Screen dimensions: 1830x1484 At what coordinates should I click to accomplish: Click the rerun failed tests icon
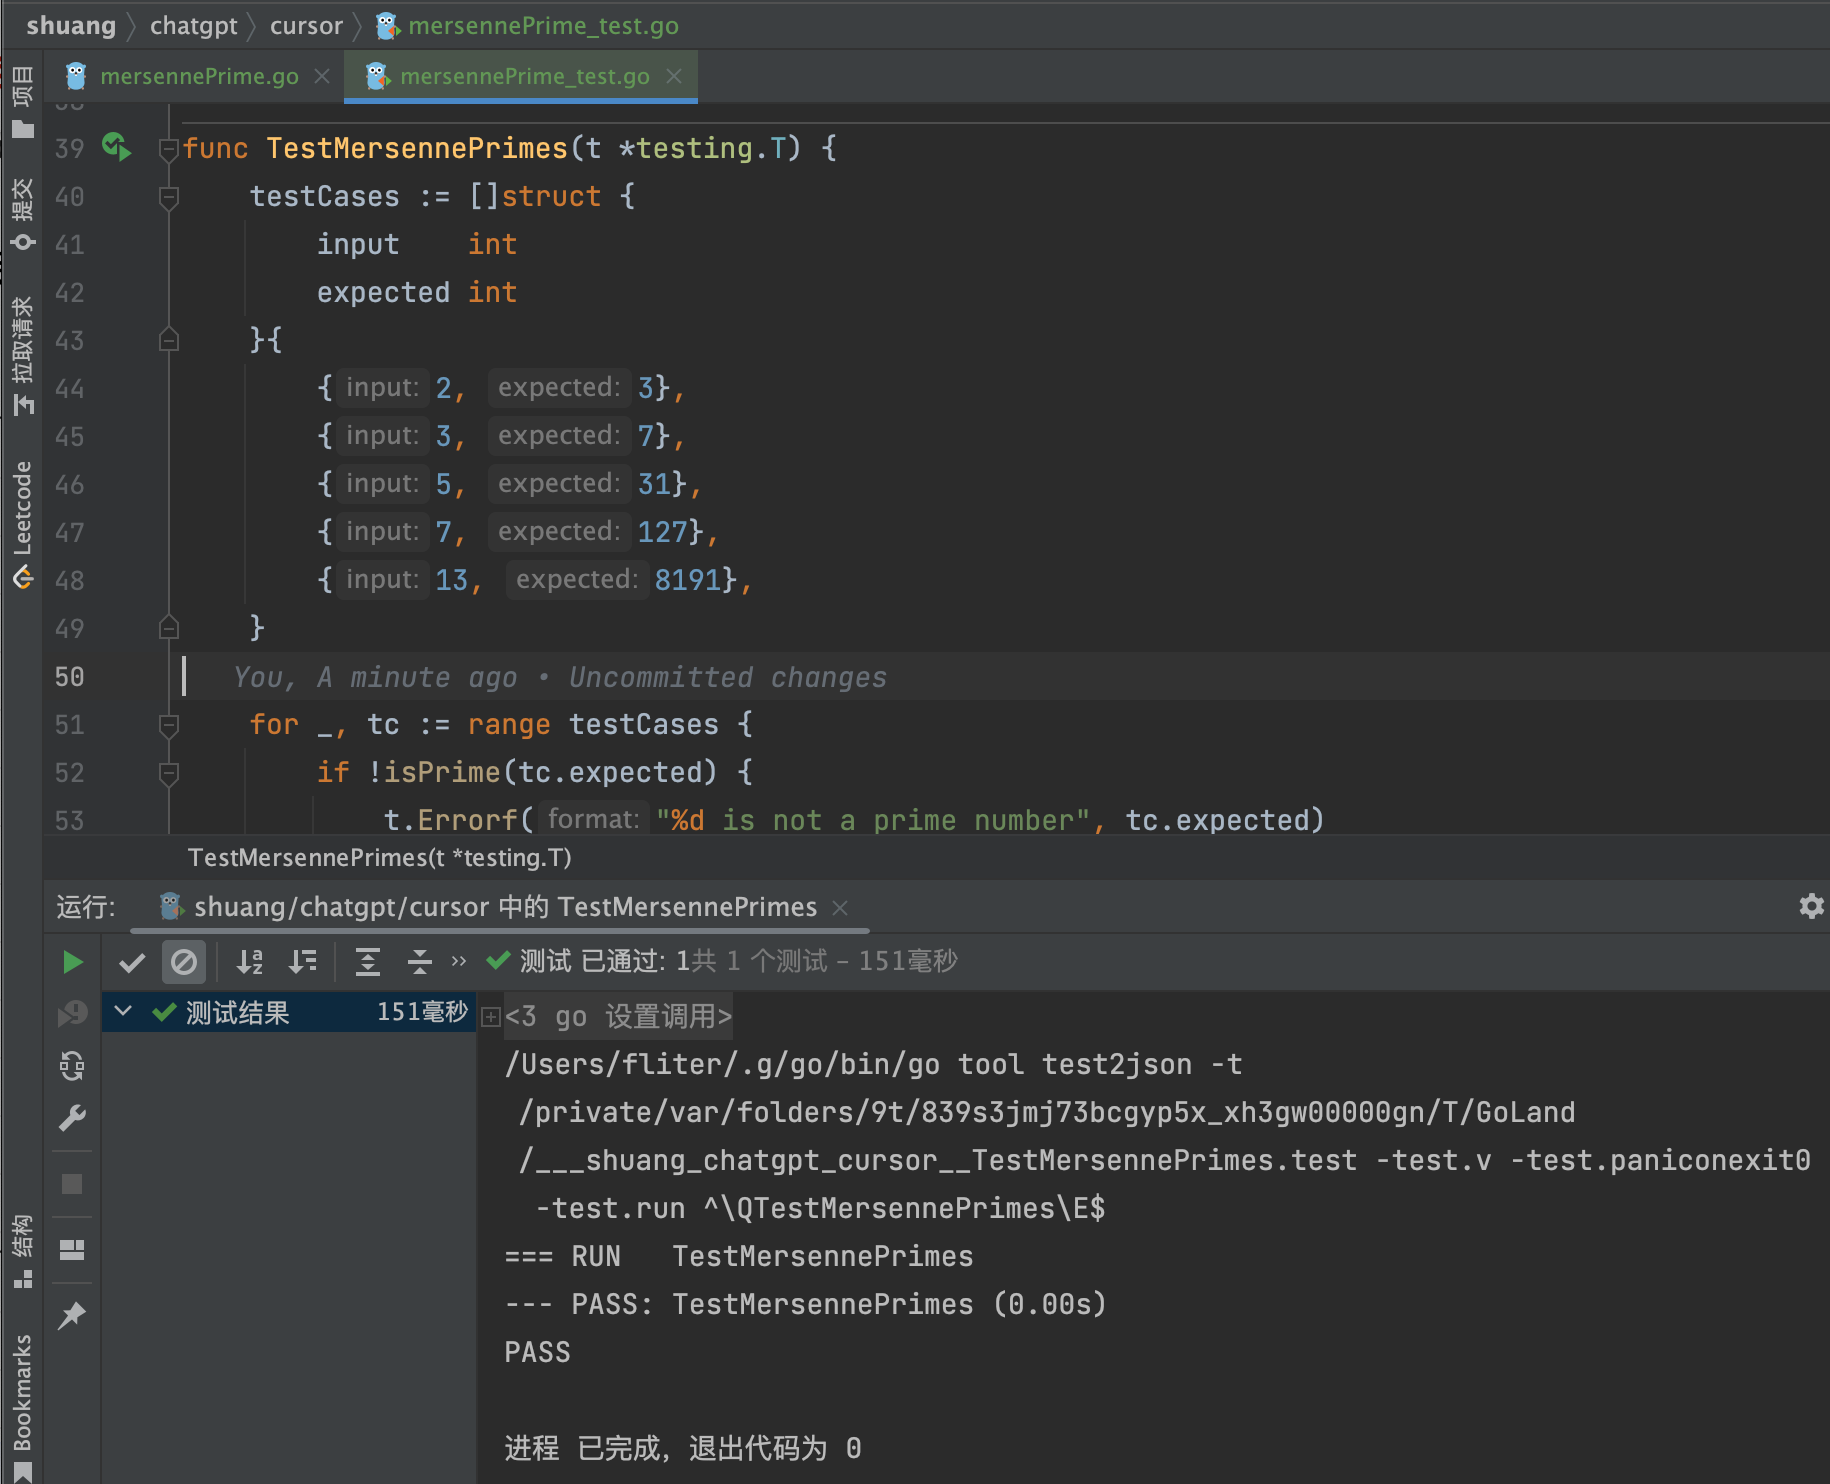pos(73,1014)
